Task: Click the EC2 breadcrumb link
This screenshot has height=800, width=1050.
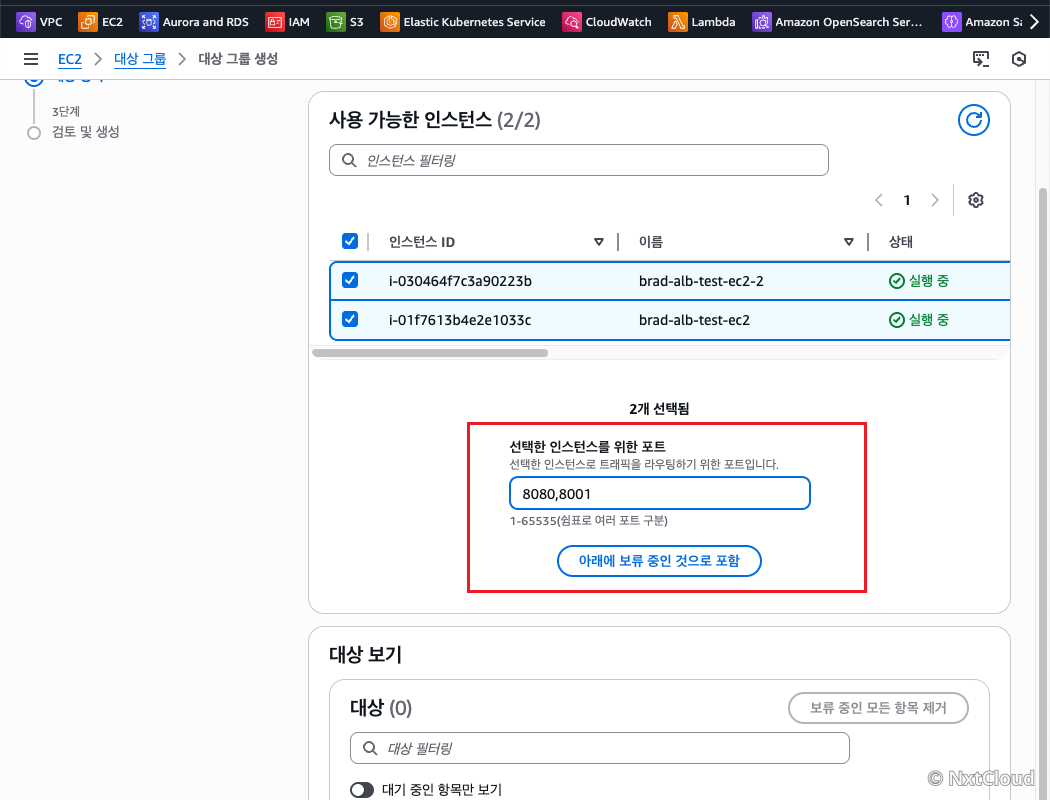Action: pyautogui.click(x=70, y=59)
